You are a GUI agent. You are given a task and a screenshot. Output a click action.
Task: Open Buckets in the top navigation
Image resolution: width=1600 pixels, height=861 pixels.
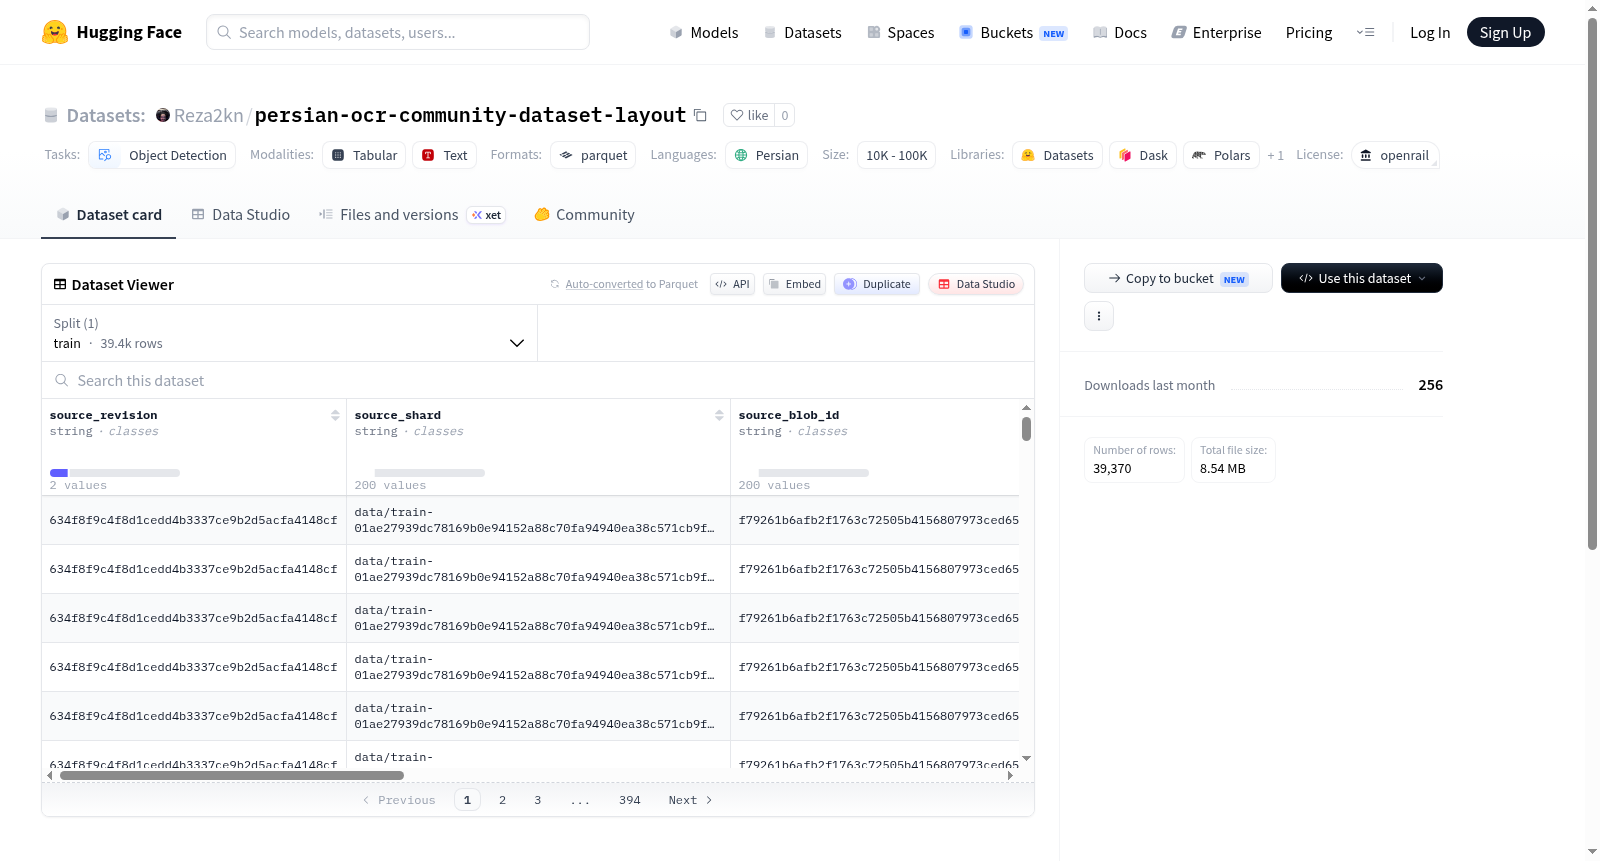1013,32
